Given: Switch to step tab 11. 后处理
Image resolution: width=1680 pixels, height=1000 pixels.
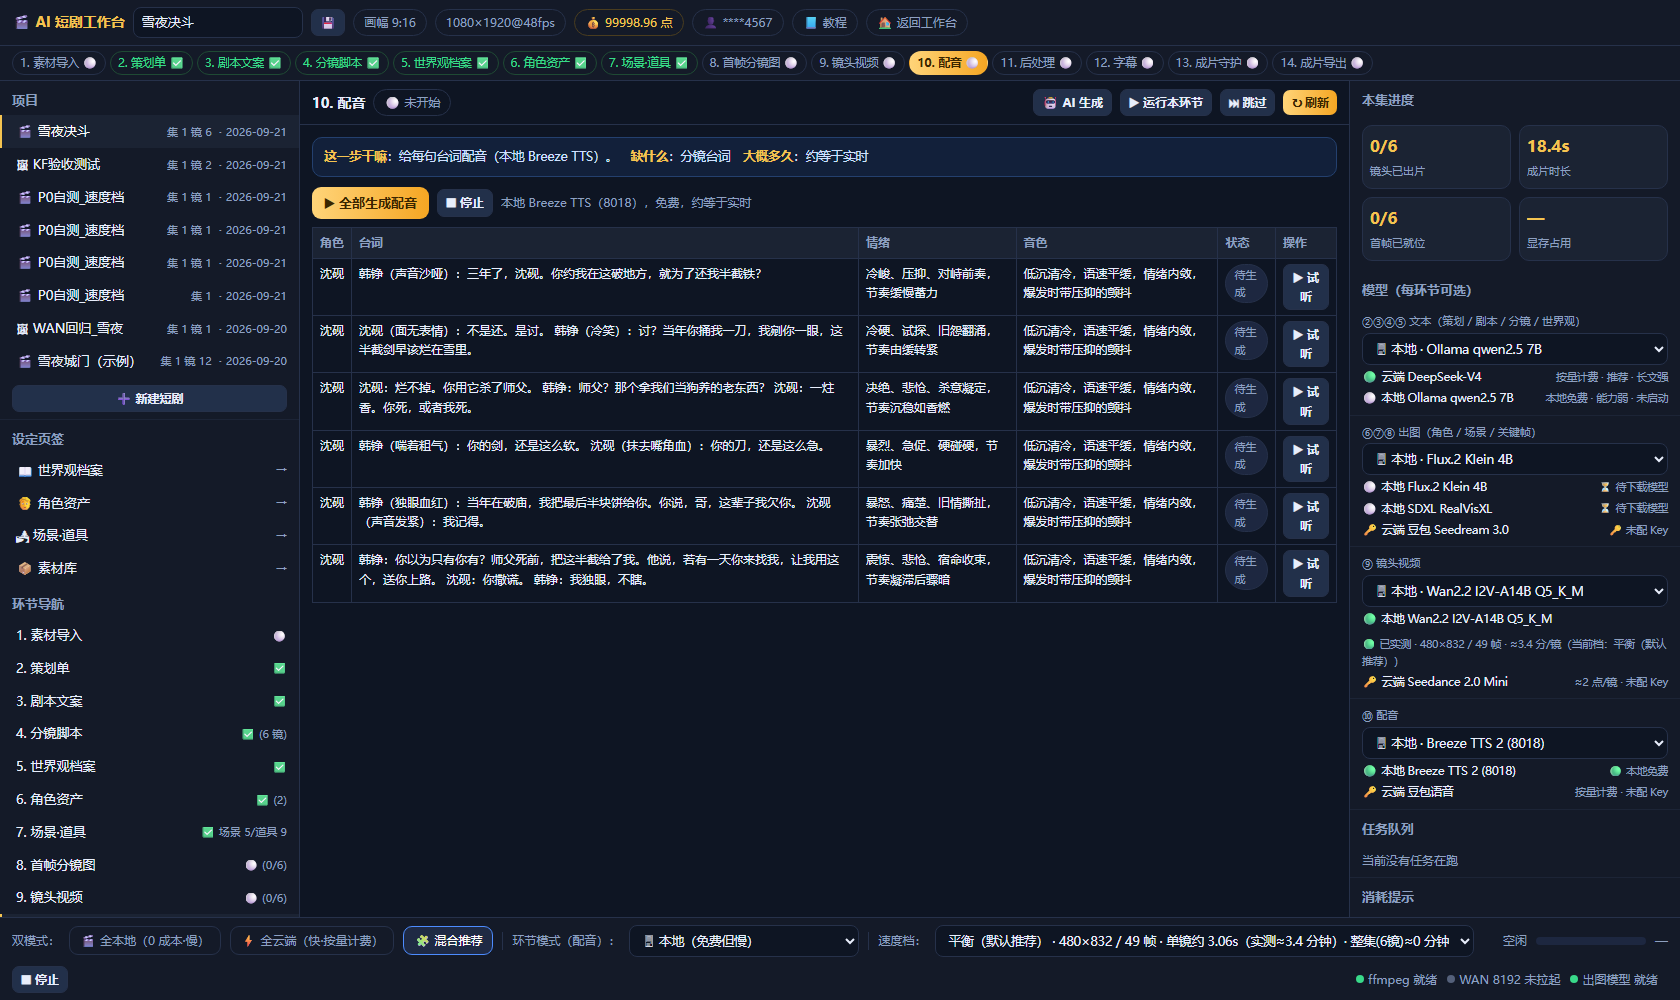Looking at the screenshot, I should (1036, 62).
